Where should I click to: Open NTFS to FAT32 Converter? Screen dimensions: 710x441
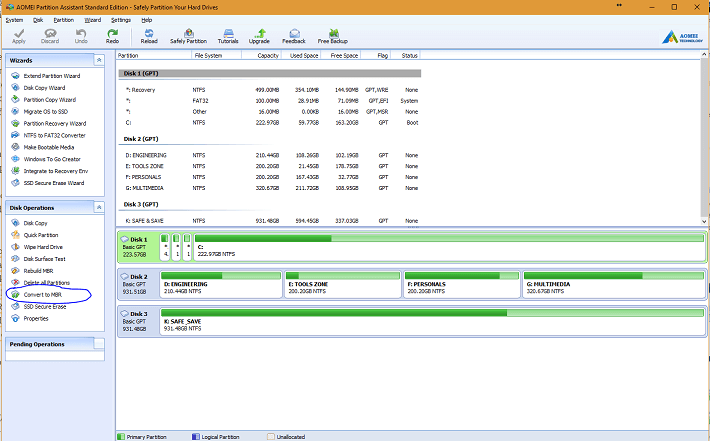click(x=54, y=135)
